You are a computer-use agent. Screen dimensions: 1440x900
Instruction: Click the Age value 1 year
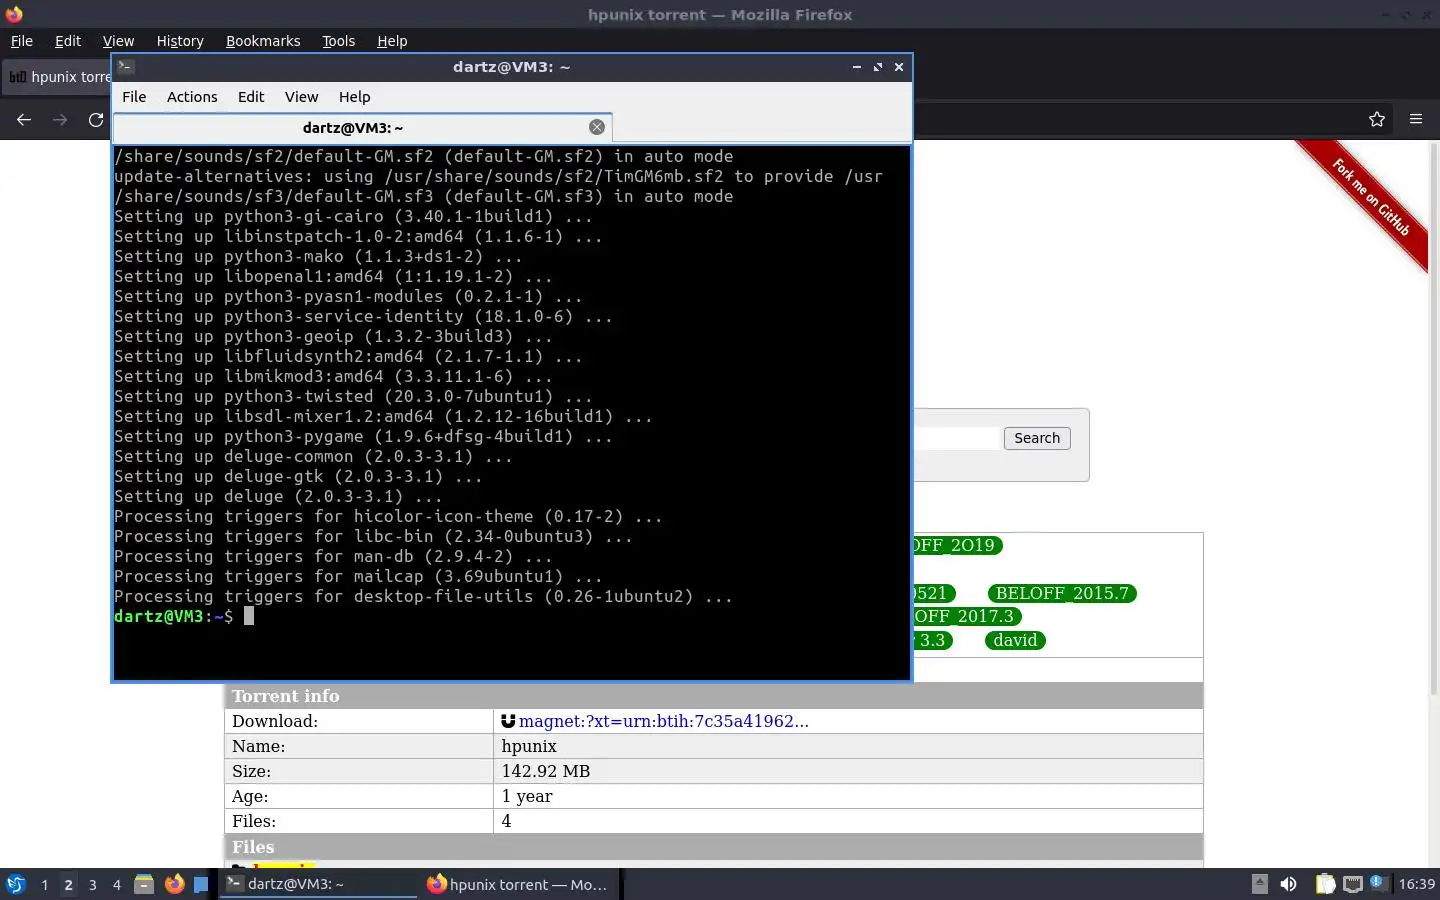coord(527,796)
